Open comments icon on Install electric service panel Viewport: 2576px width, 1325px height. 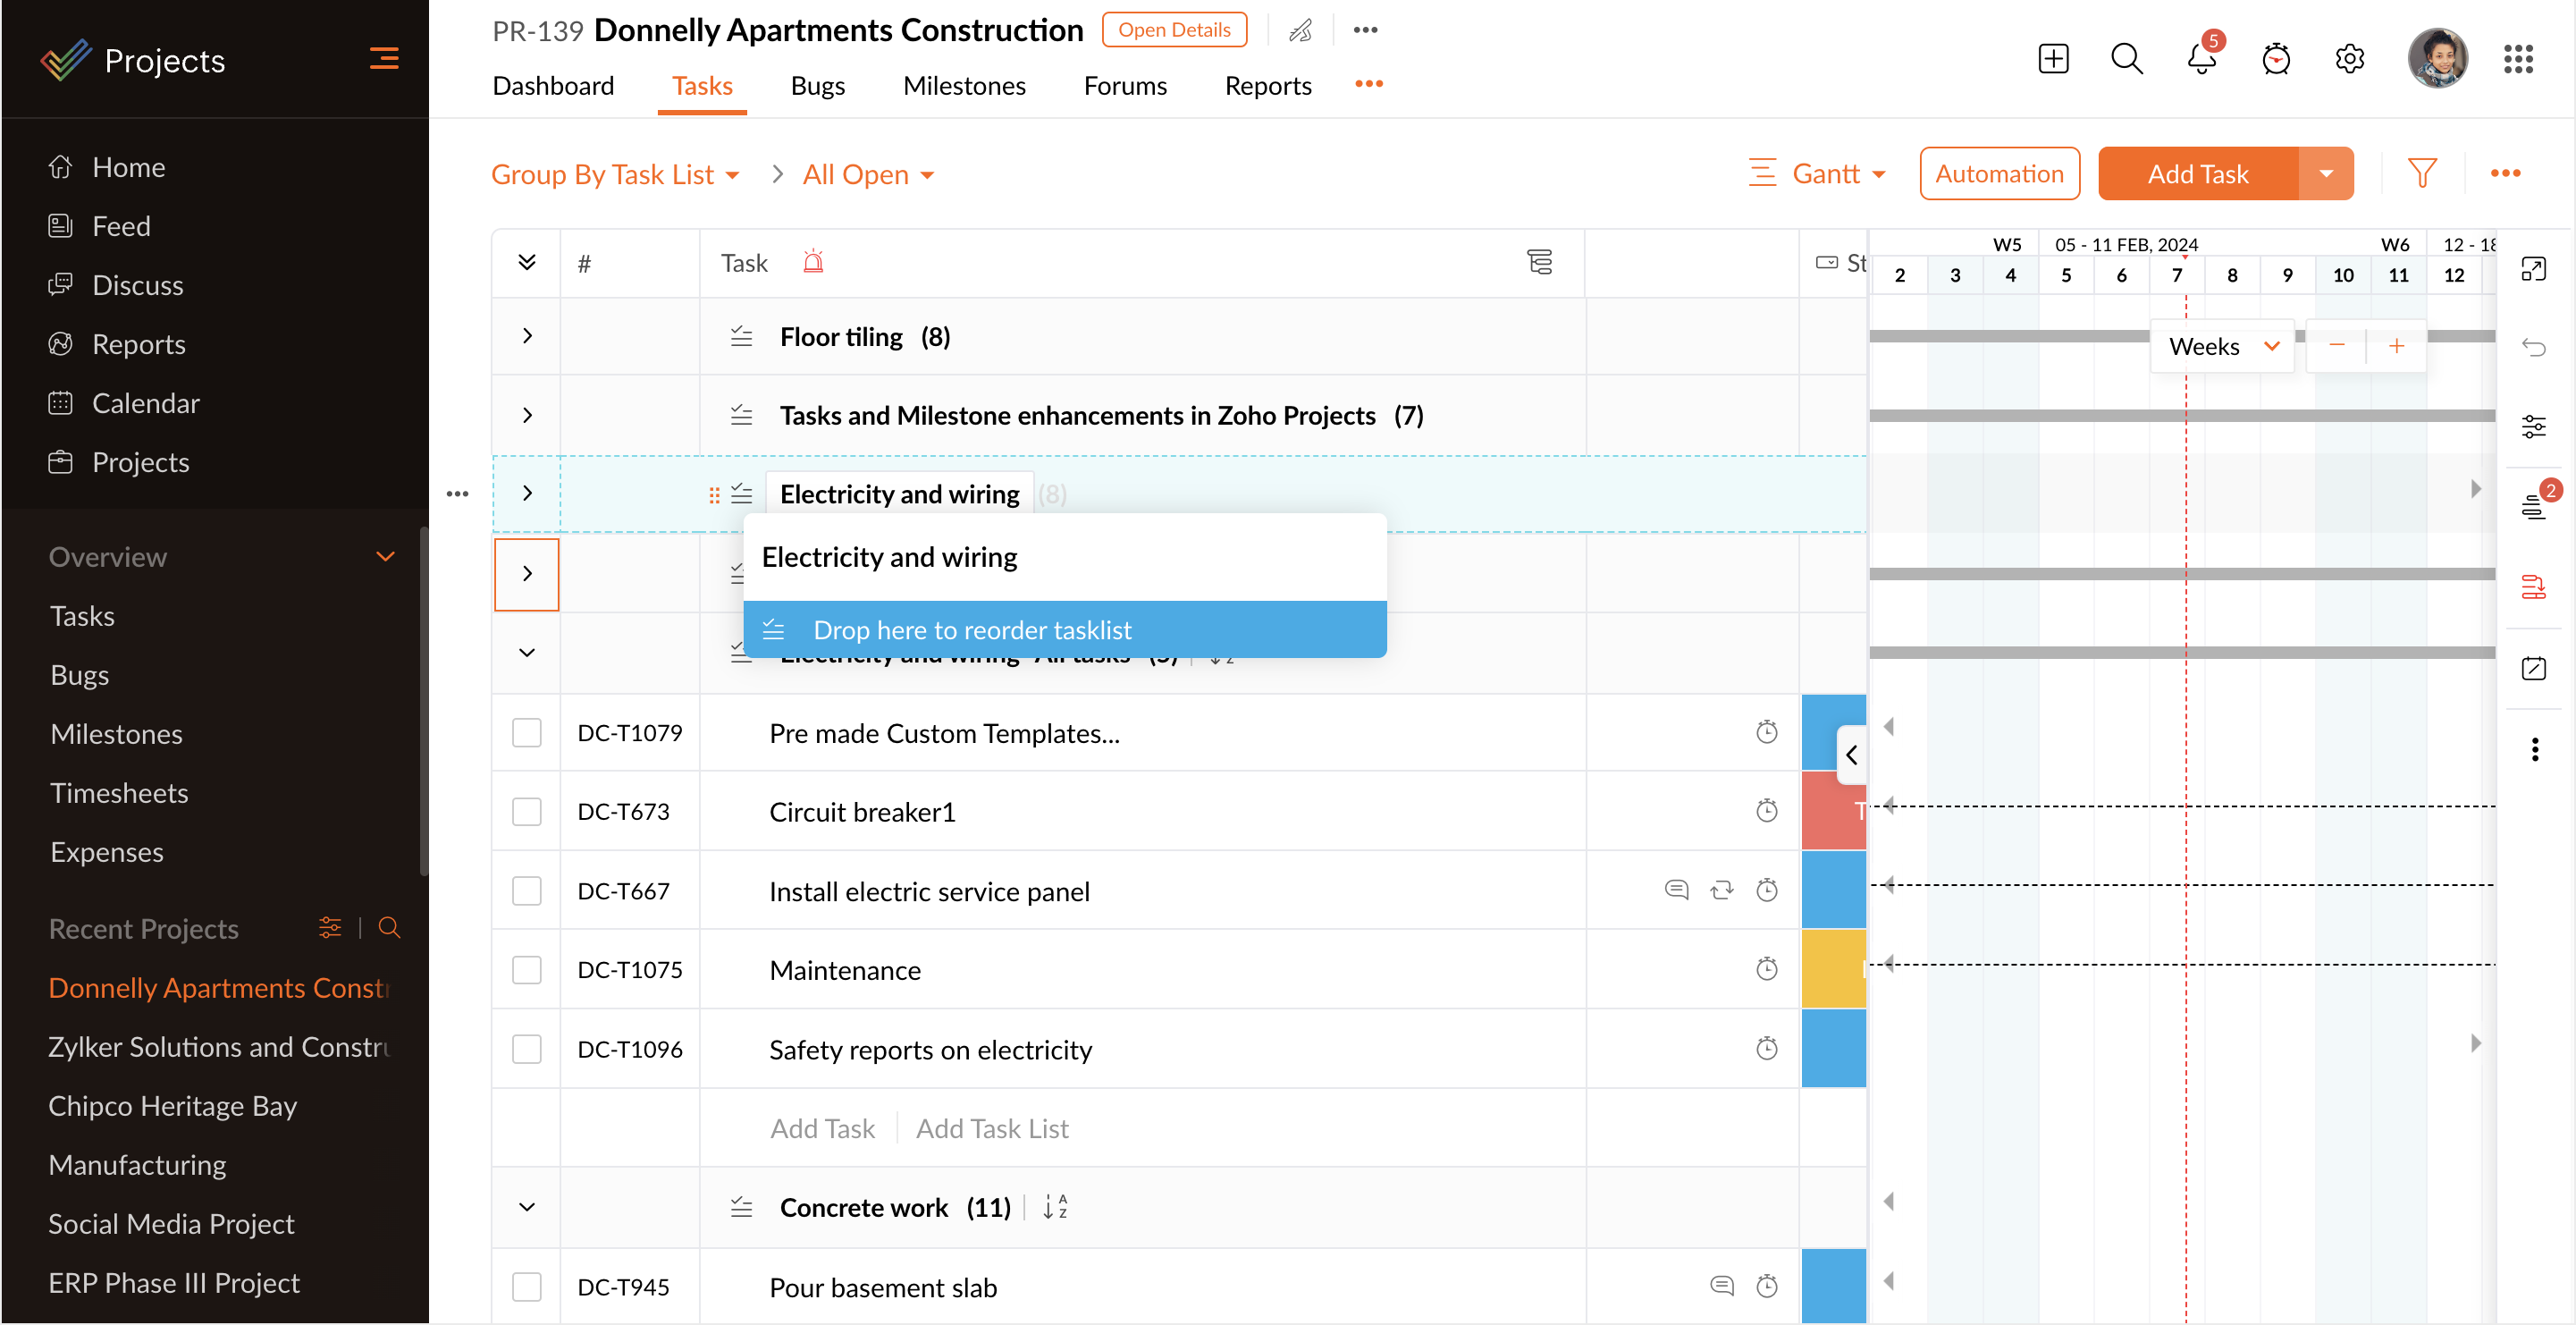click(1676, 890)
